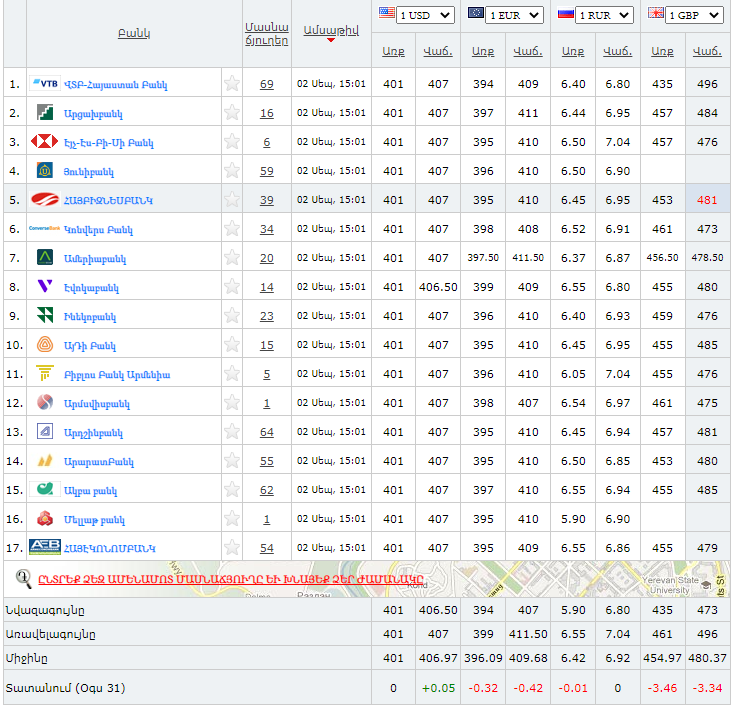Sort by the Բանկ column header

[x=134, y=33]
